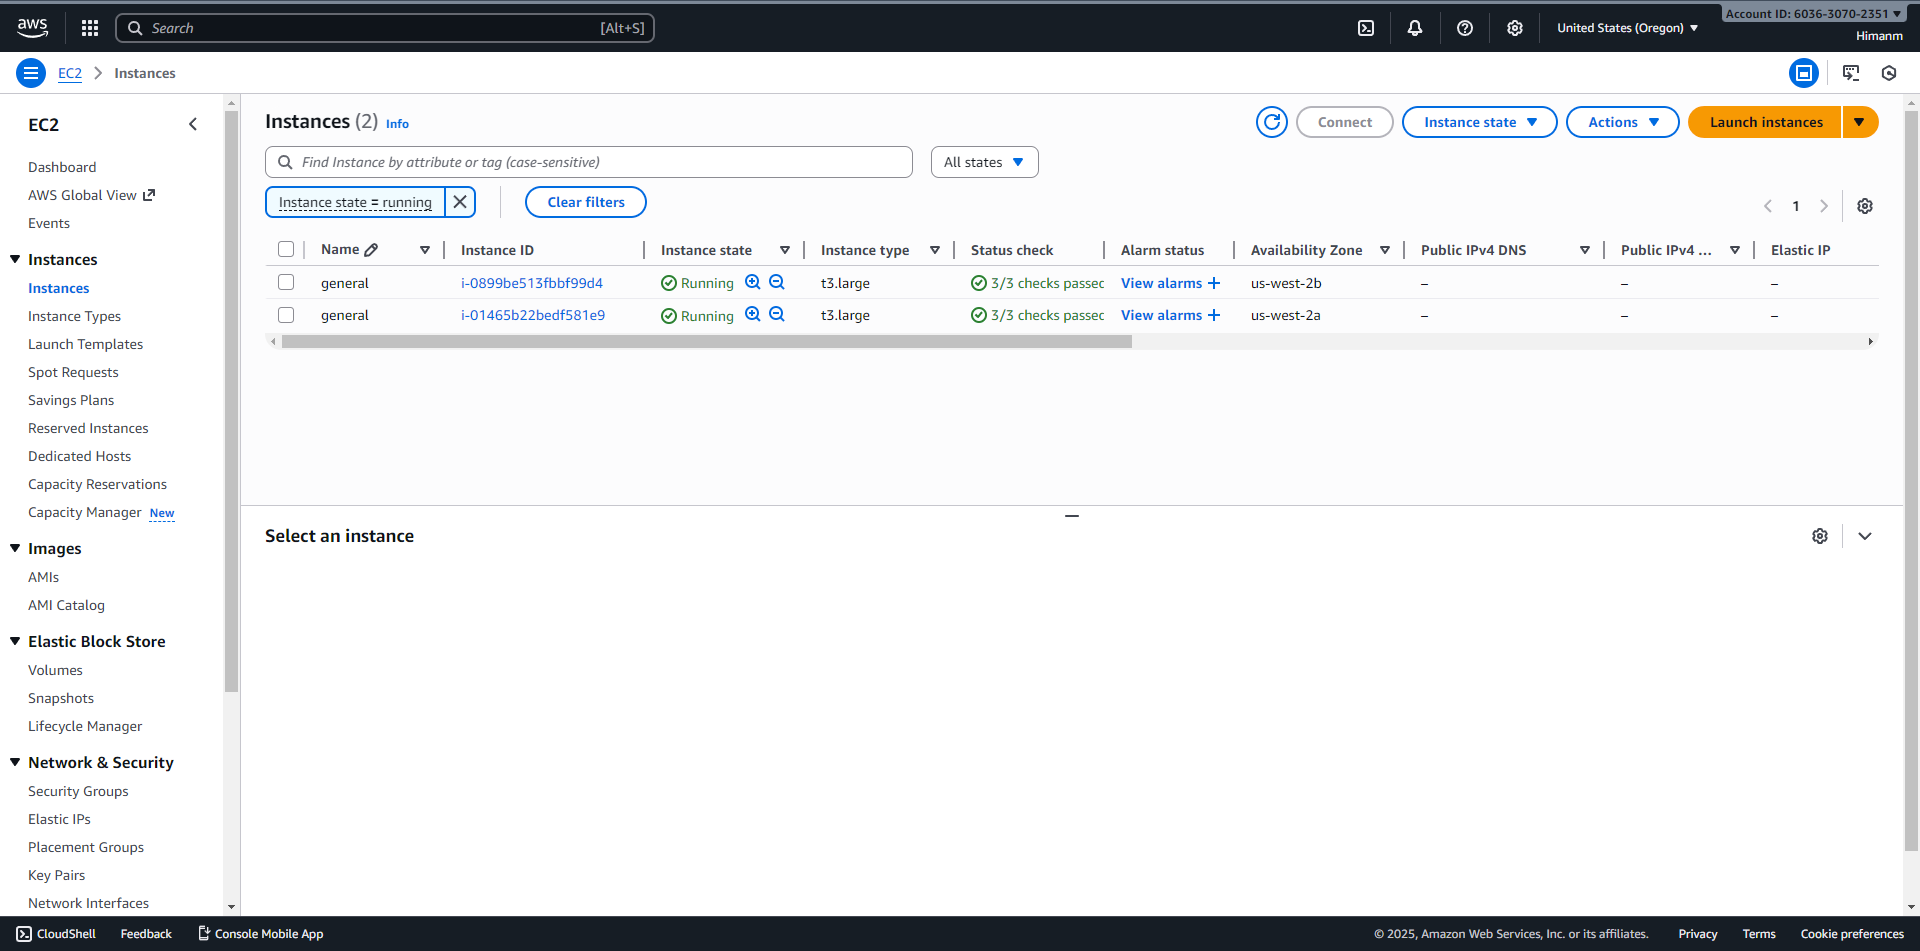Open table preferences gear above the instance list
Image resolution: width=1920 pixels, height=951 pixels.
click(1864, 206)
